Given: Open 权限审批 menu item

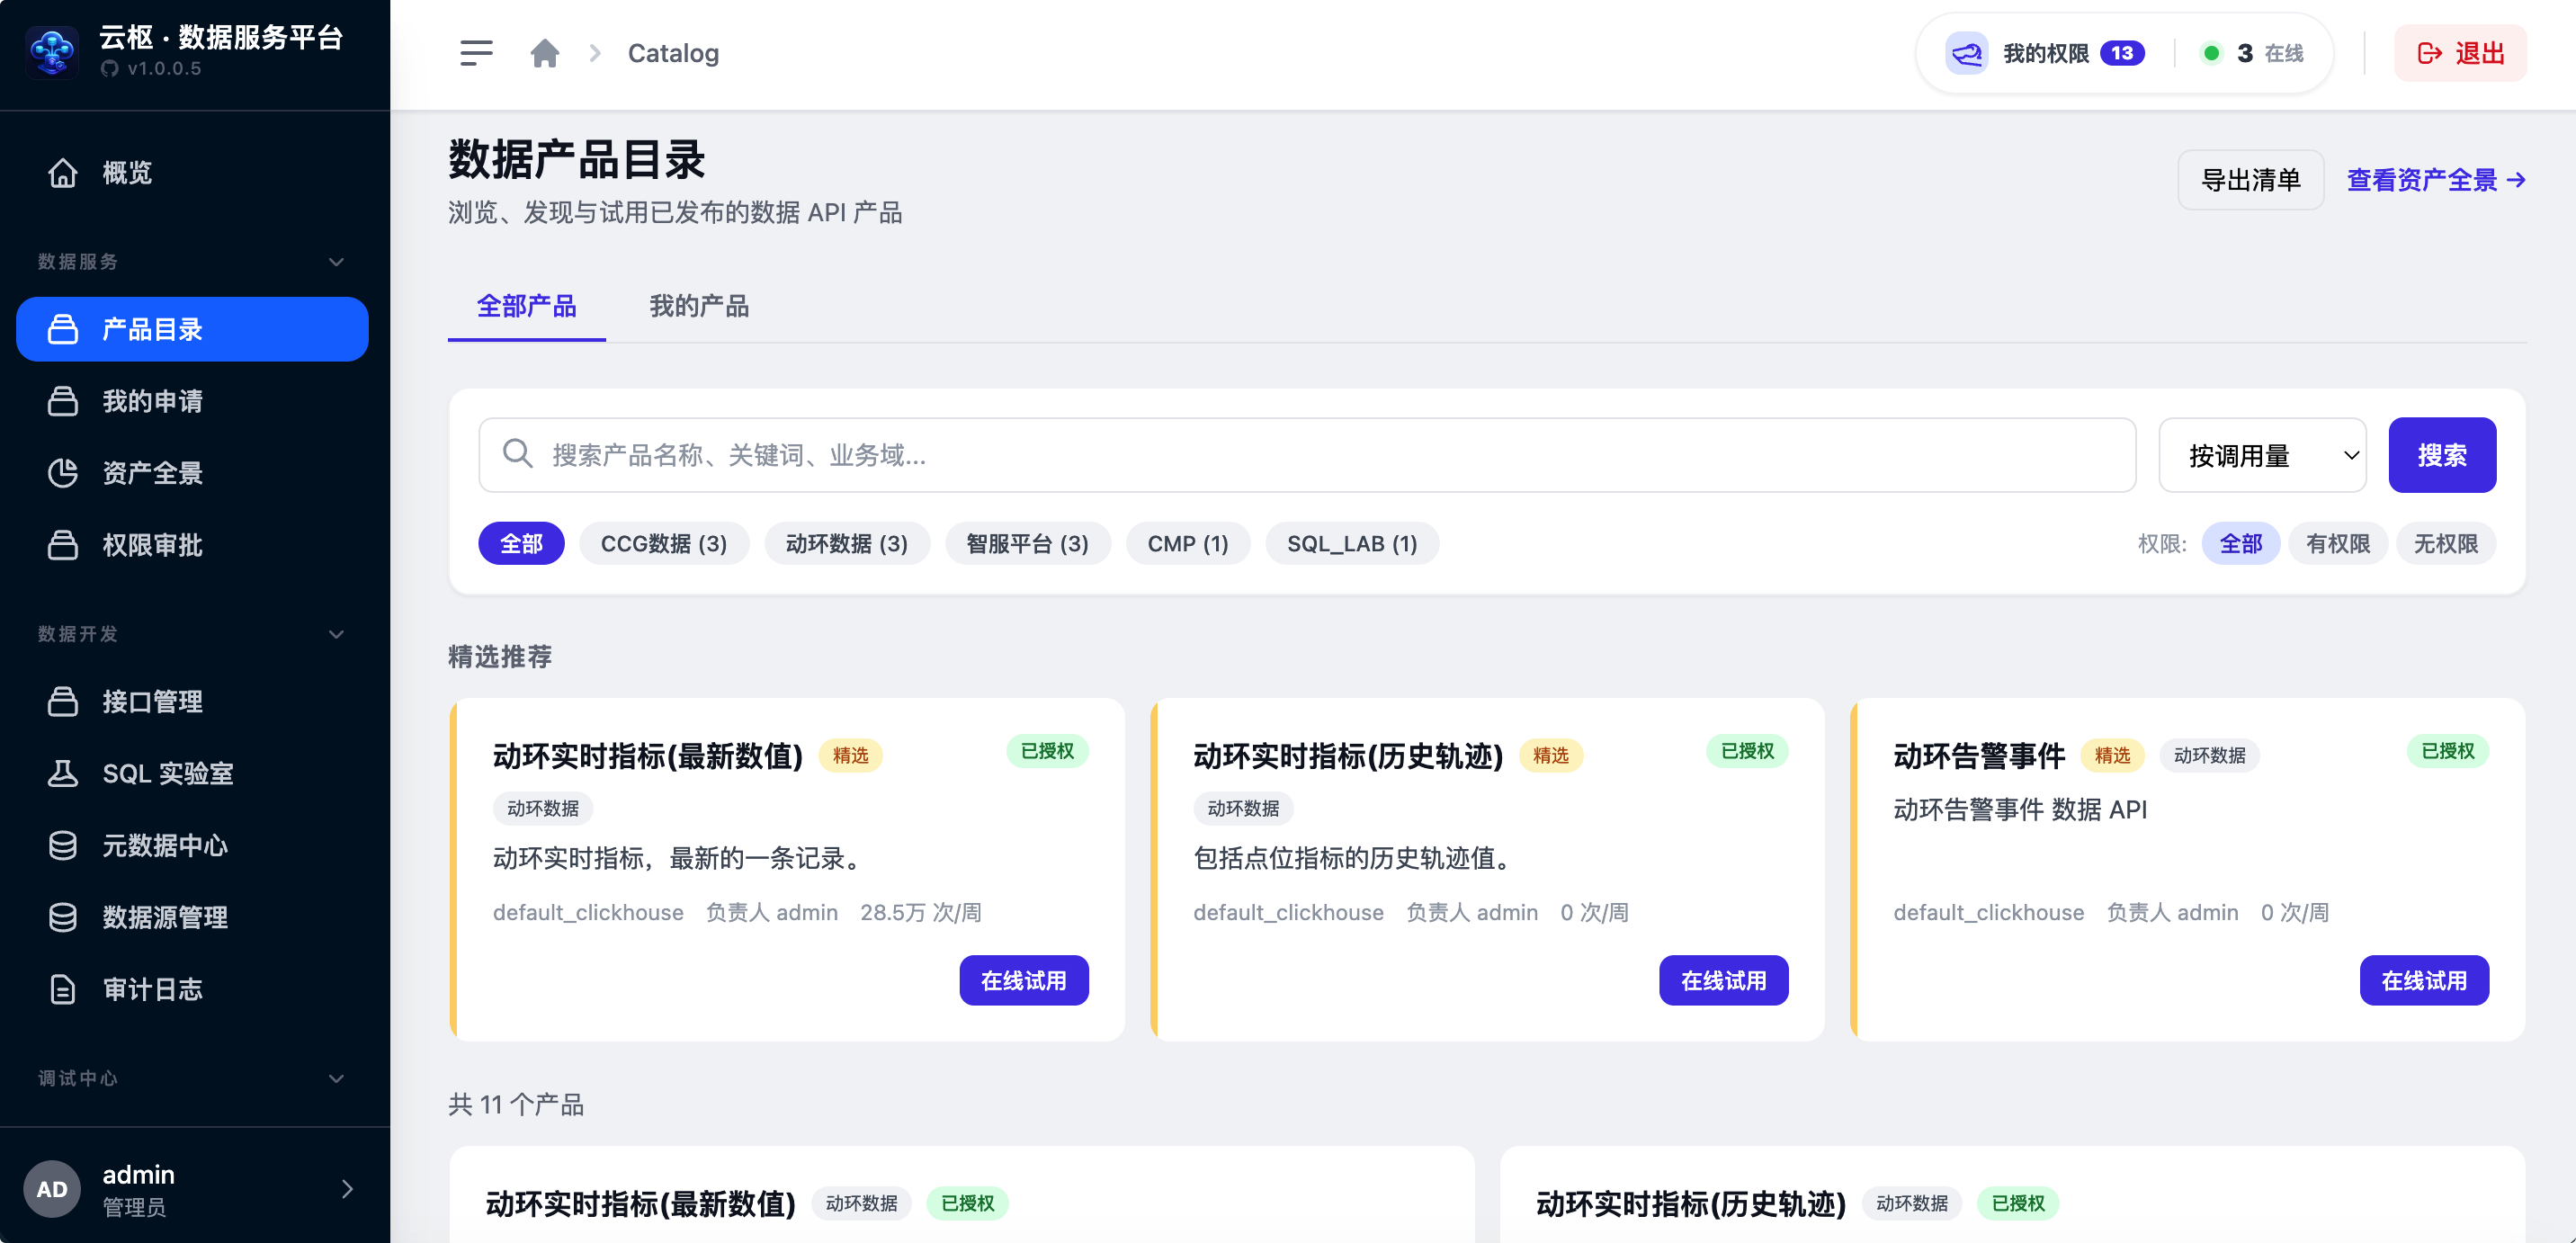Looking at the screenshot, I should [x=192, y=545].
